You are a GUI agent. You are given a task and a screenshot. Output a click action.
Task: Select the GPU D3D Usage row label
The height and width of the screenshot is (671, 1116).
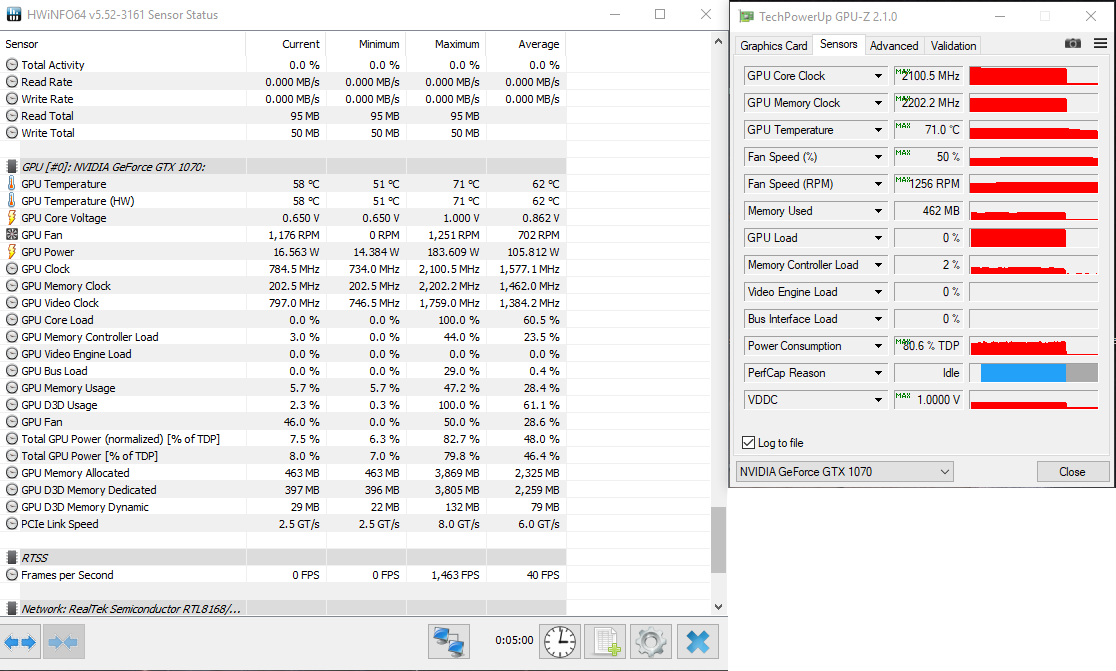click(59, 405)
